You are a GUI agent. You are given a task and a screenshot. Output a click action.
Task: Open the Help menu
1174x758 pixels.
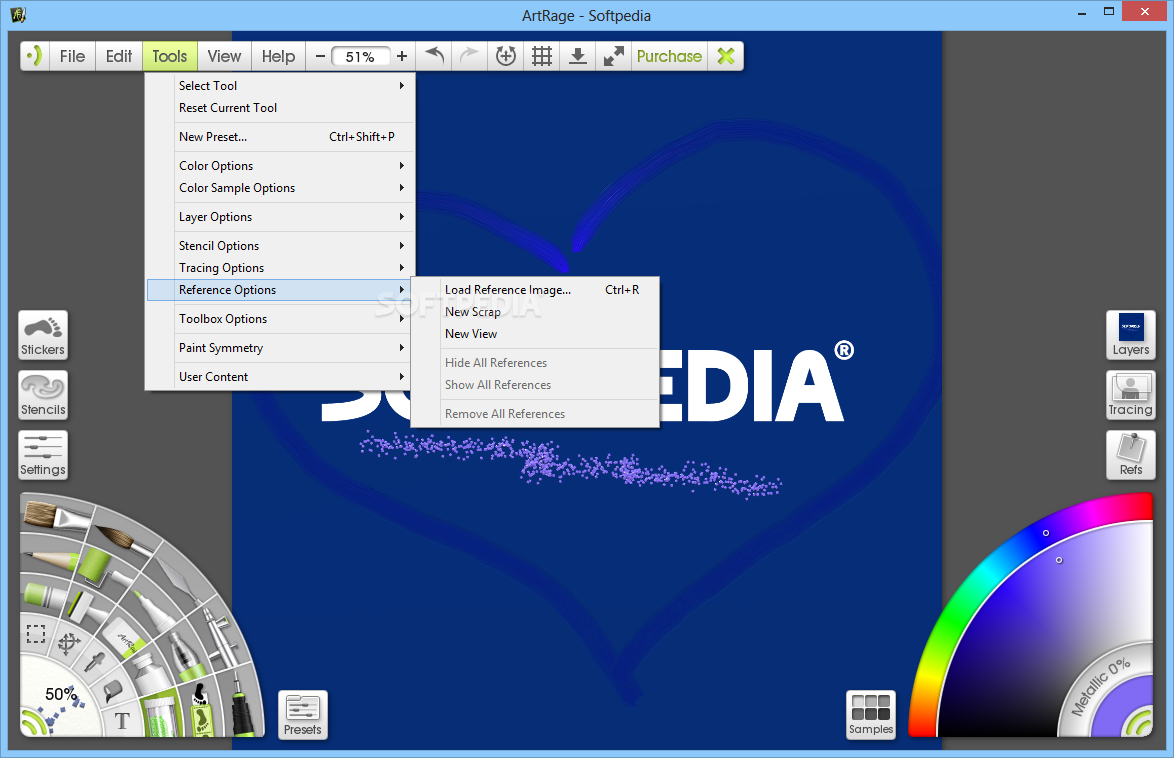click(279, 56)
